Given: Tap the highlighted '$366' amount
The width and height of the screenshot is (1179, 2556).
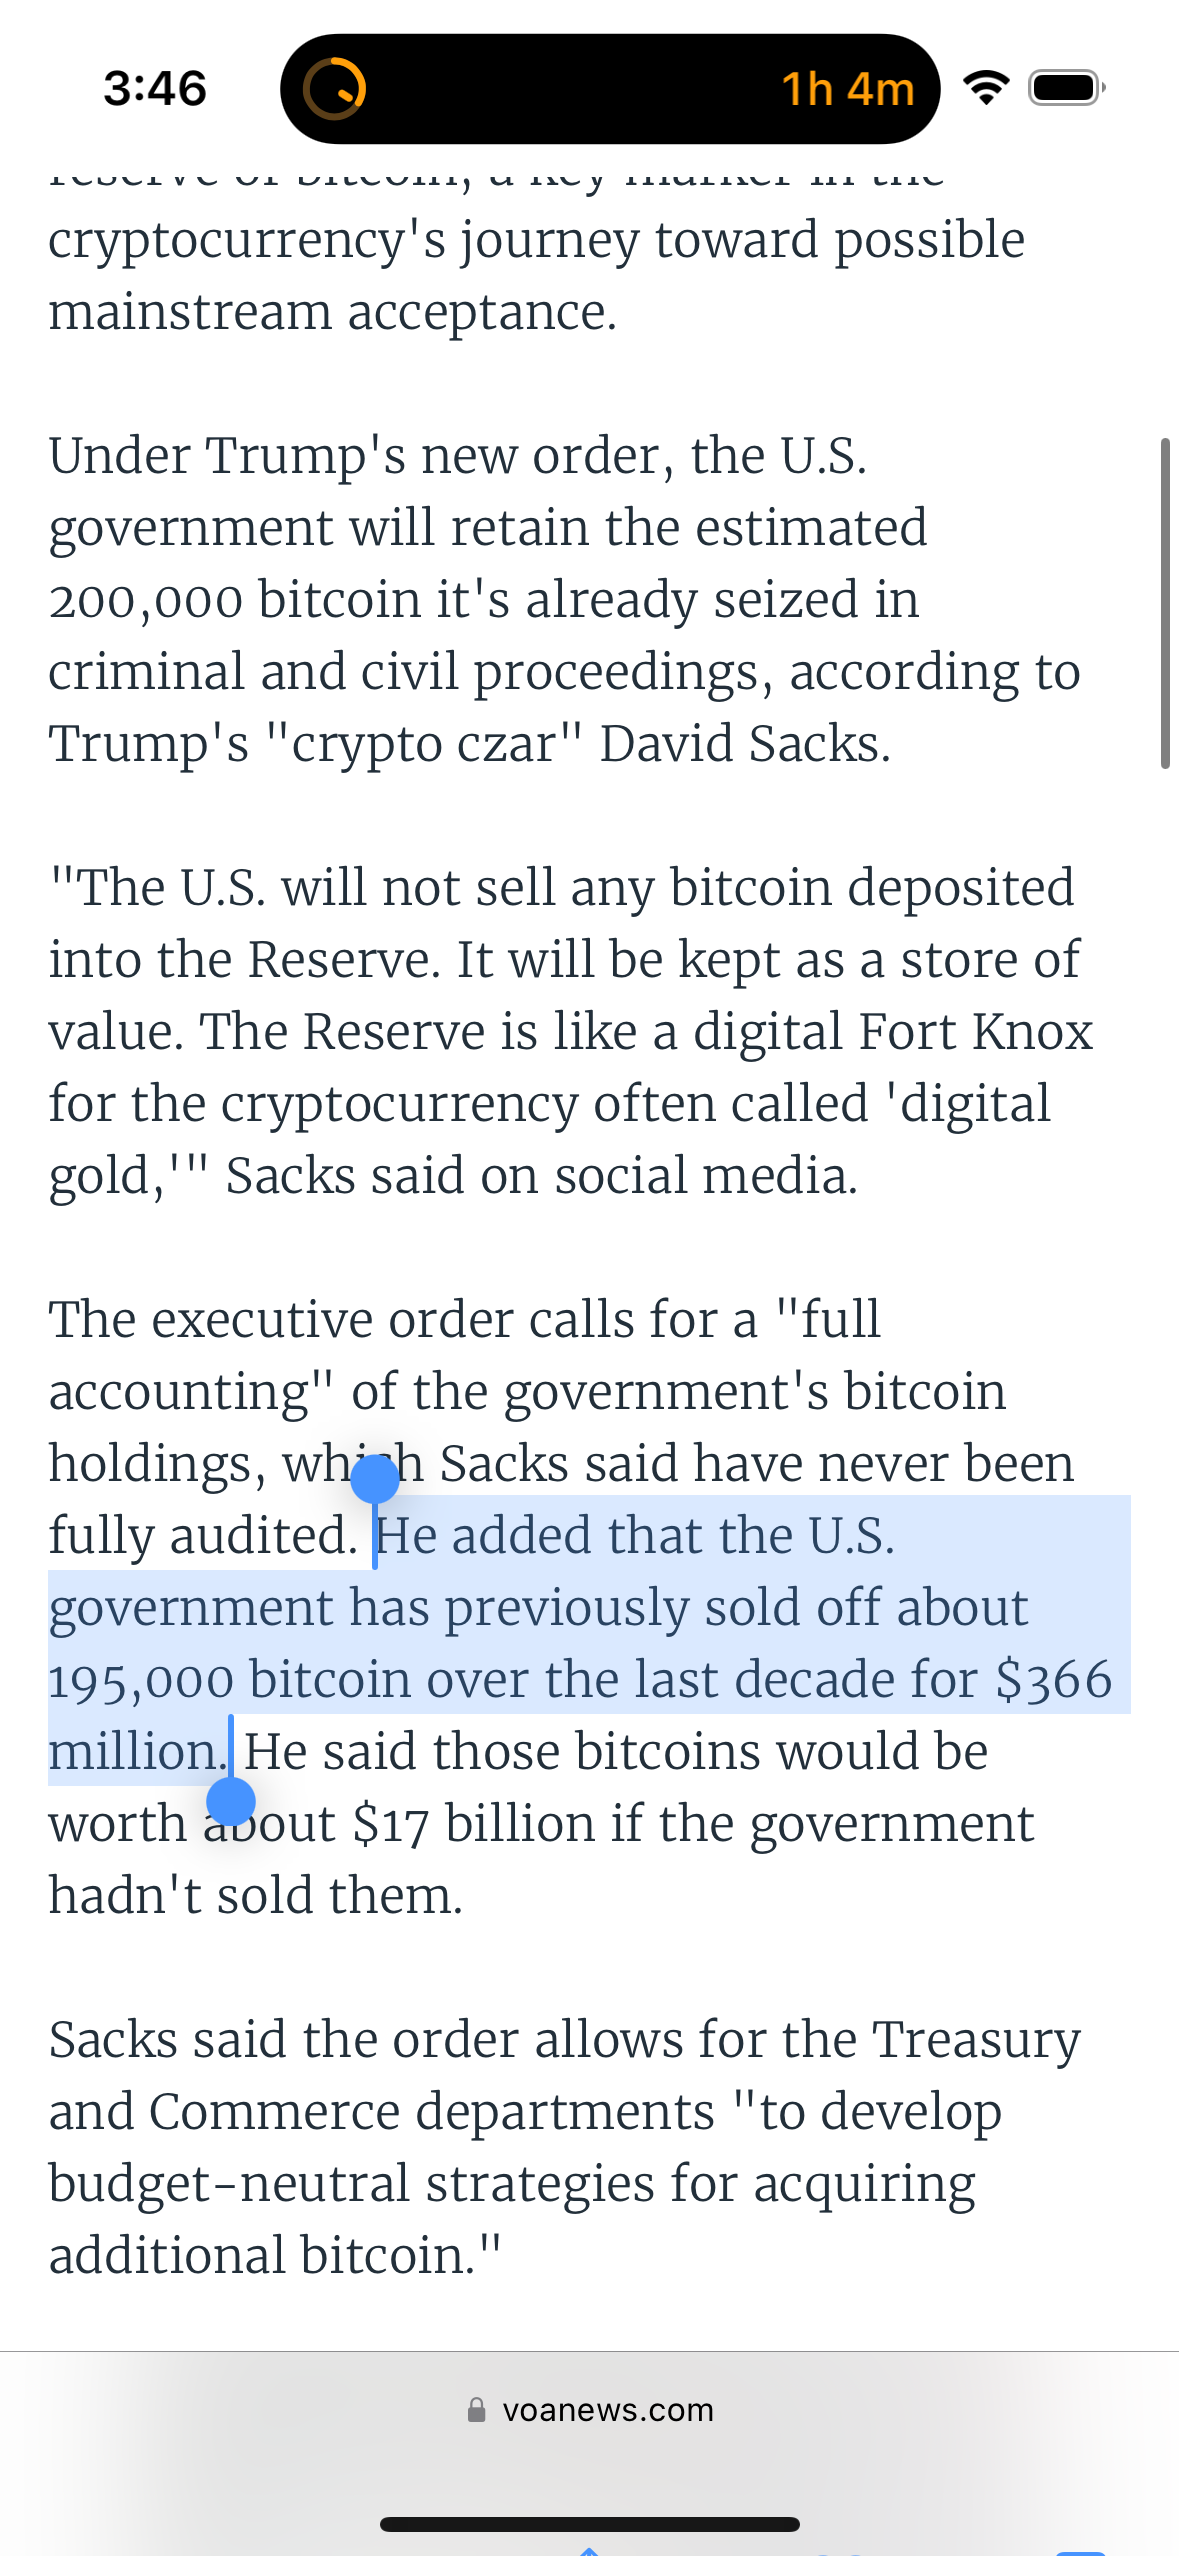Looking at the screenshot, I should (1053, 1680).
